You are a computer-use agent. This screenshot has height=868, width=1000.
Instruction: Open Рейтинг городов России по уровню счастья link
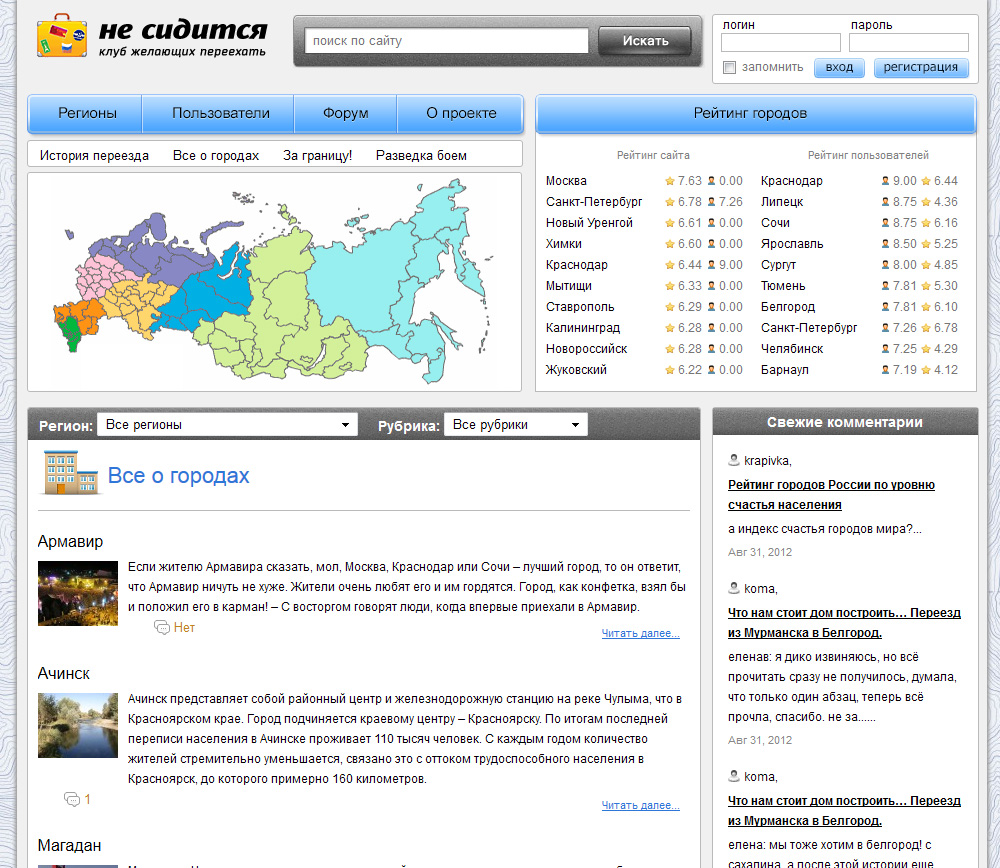pyautogui.click(x=831, y=495)
